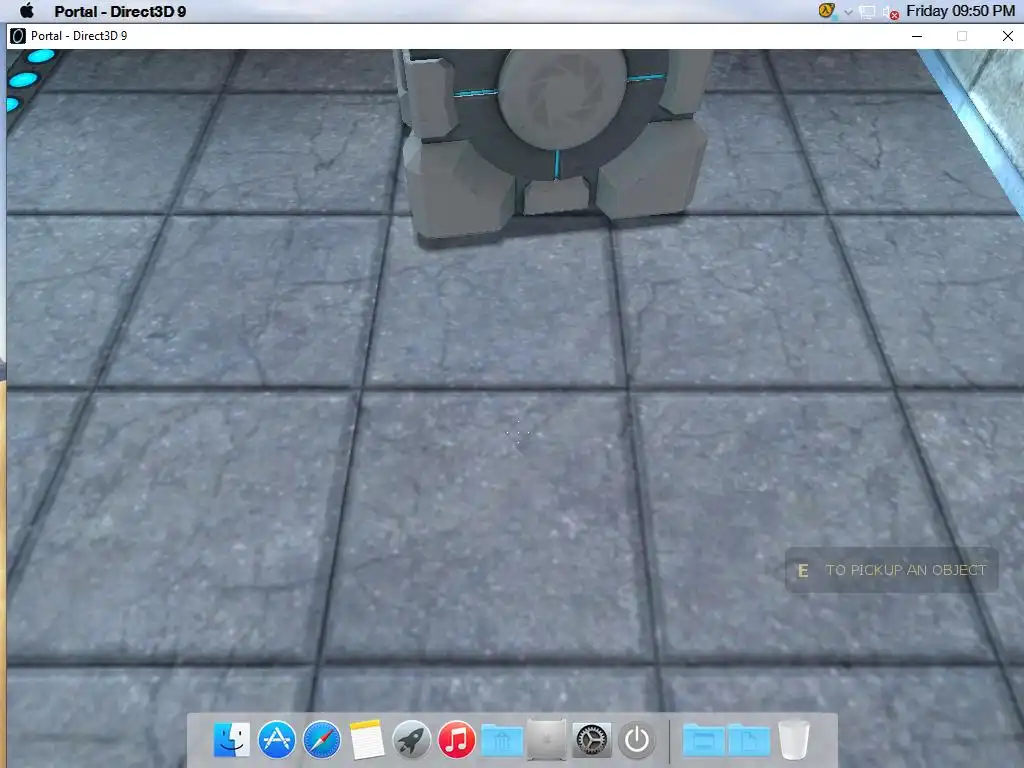Open the blue window-stack folder in dock
Viewport: 1024px width, 768px height.
pos(704,741)
